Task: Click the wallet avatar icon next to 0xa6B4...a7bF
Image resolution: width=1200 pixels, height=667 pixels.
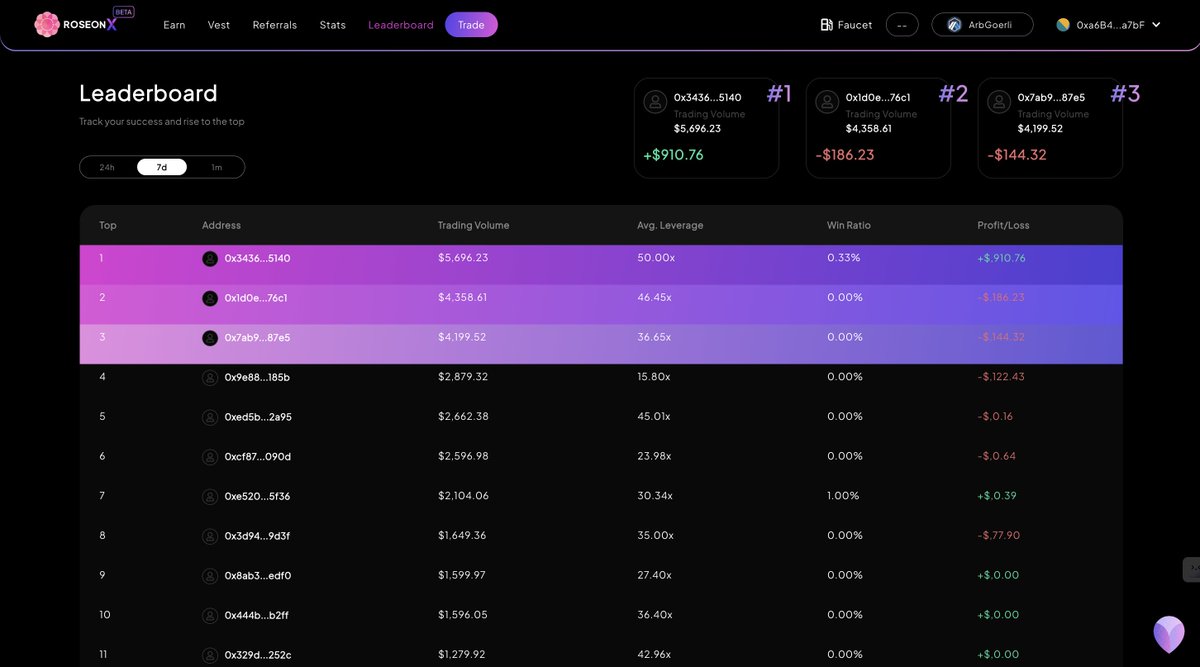Action: click(1063, 24)
